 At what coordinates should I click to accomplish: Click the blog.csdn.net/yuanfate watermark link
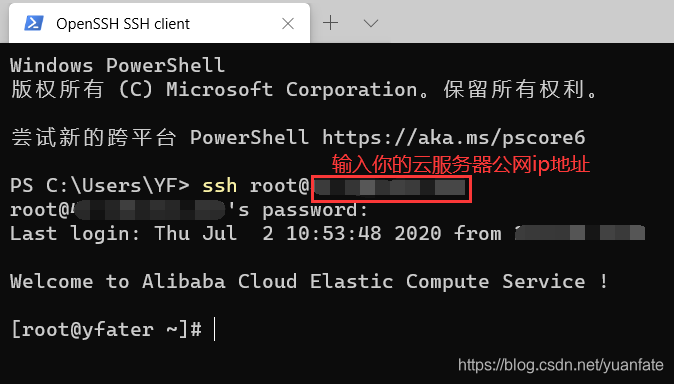[561, 365]
